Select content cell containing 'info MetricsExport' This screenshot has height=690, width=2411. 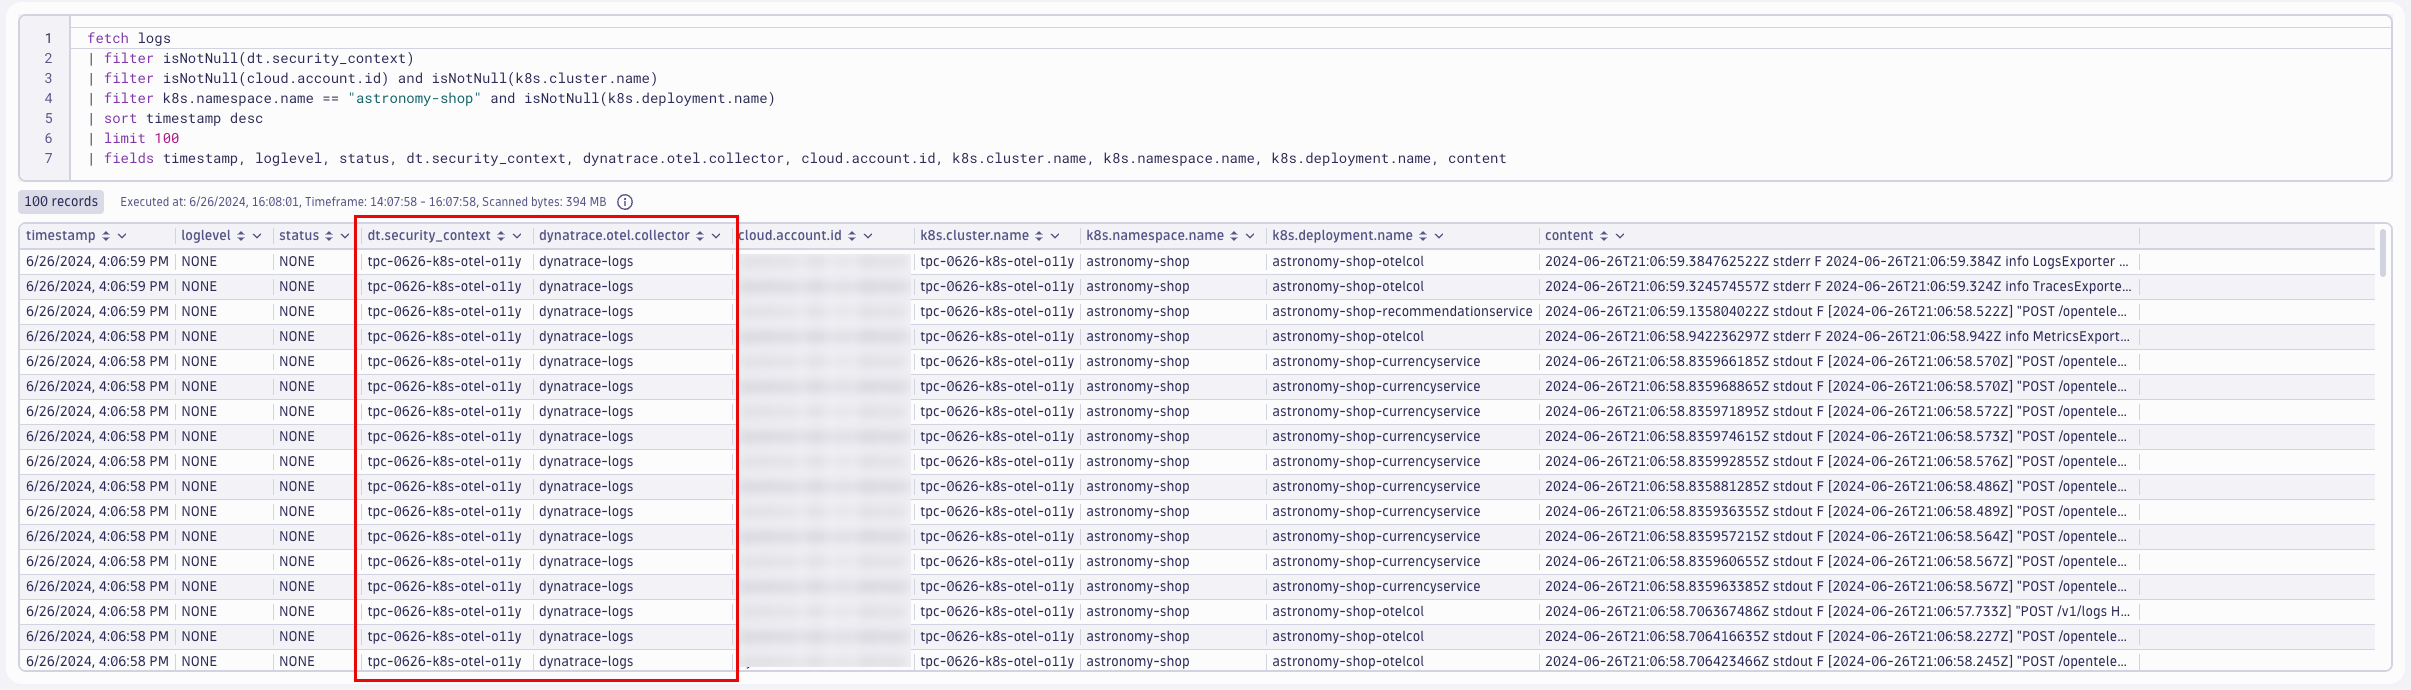[x=1837, y=336]
